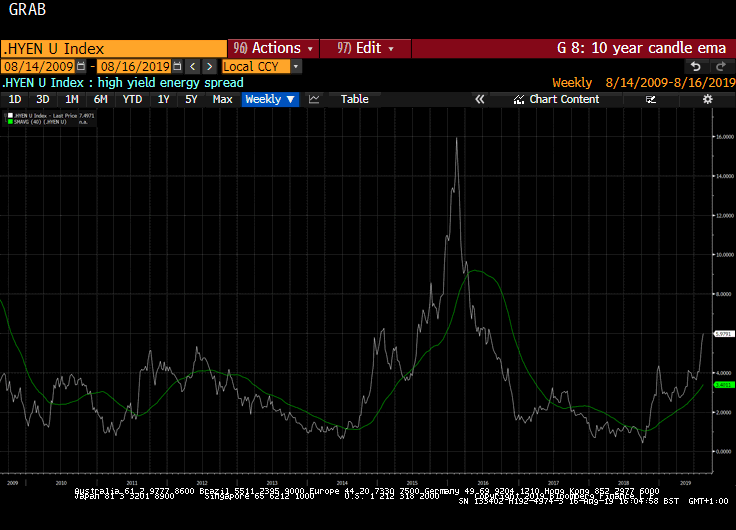Click the GRAB label at top
Screen dimensions: 736x530
(x=27, y=9)
